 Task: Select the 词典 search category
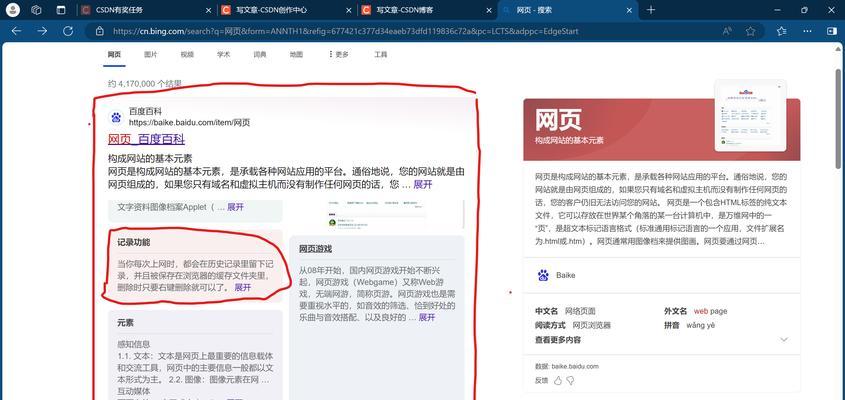260,54
